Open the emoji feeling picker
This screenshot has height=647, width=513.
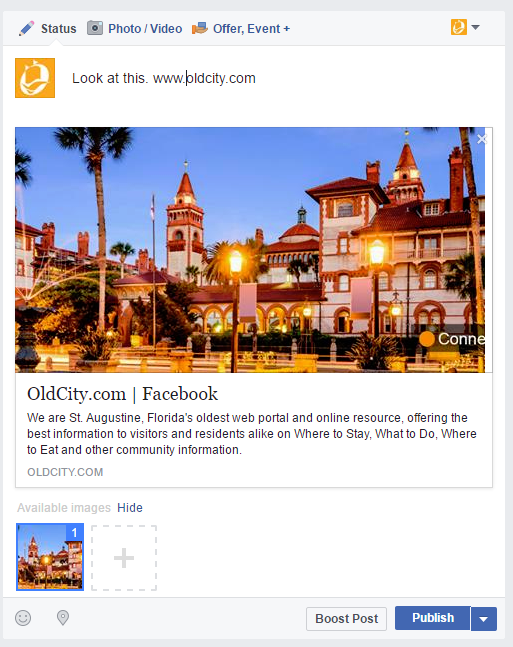(x=23, y=618)
